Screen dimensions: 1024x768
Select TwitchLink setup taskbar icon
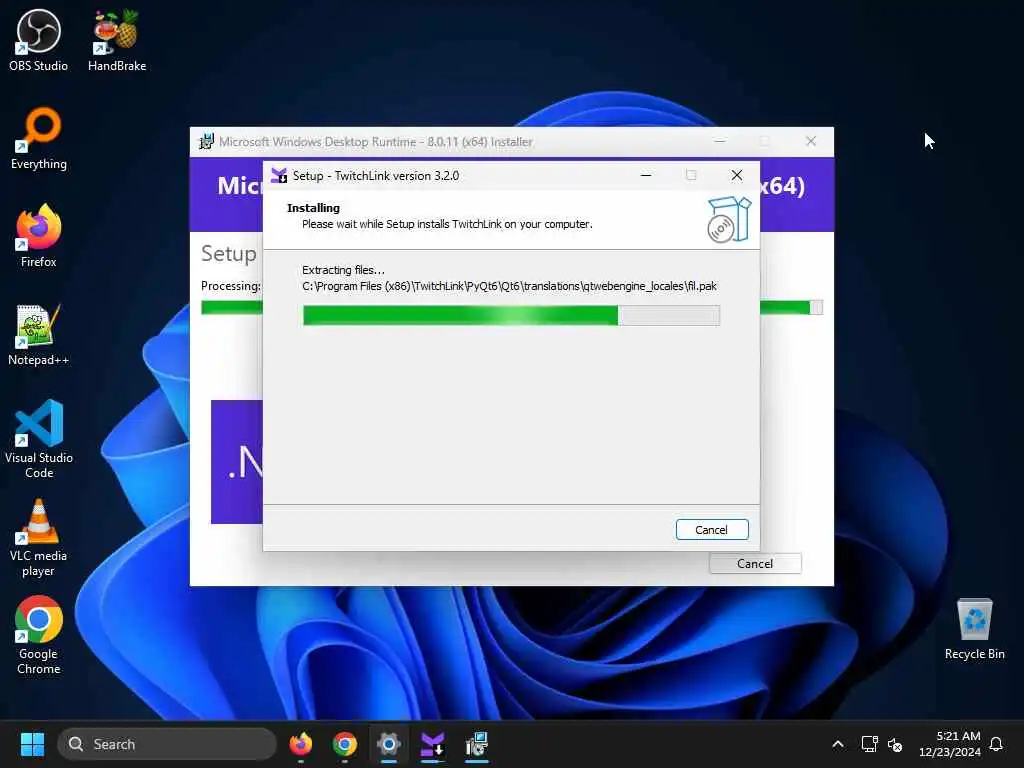(x=432, y=744)
